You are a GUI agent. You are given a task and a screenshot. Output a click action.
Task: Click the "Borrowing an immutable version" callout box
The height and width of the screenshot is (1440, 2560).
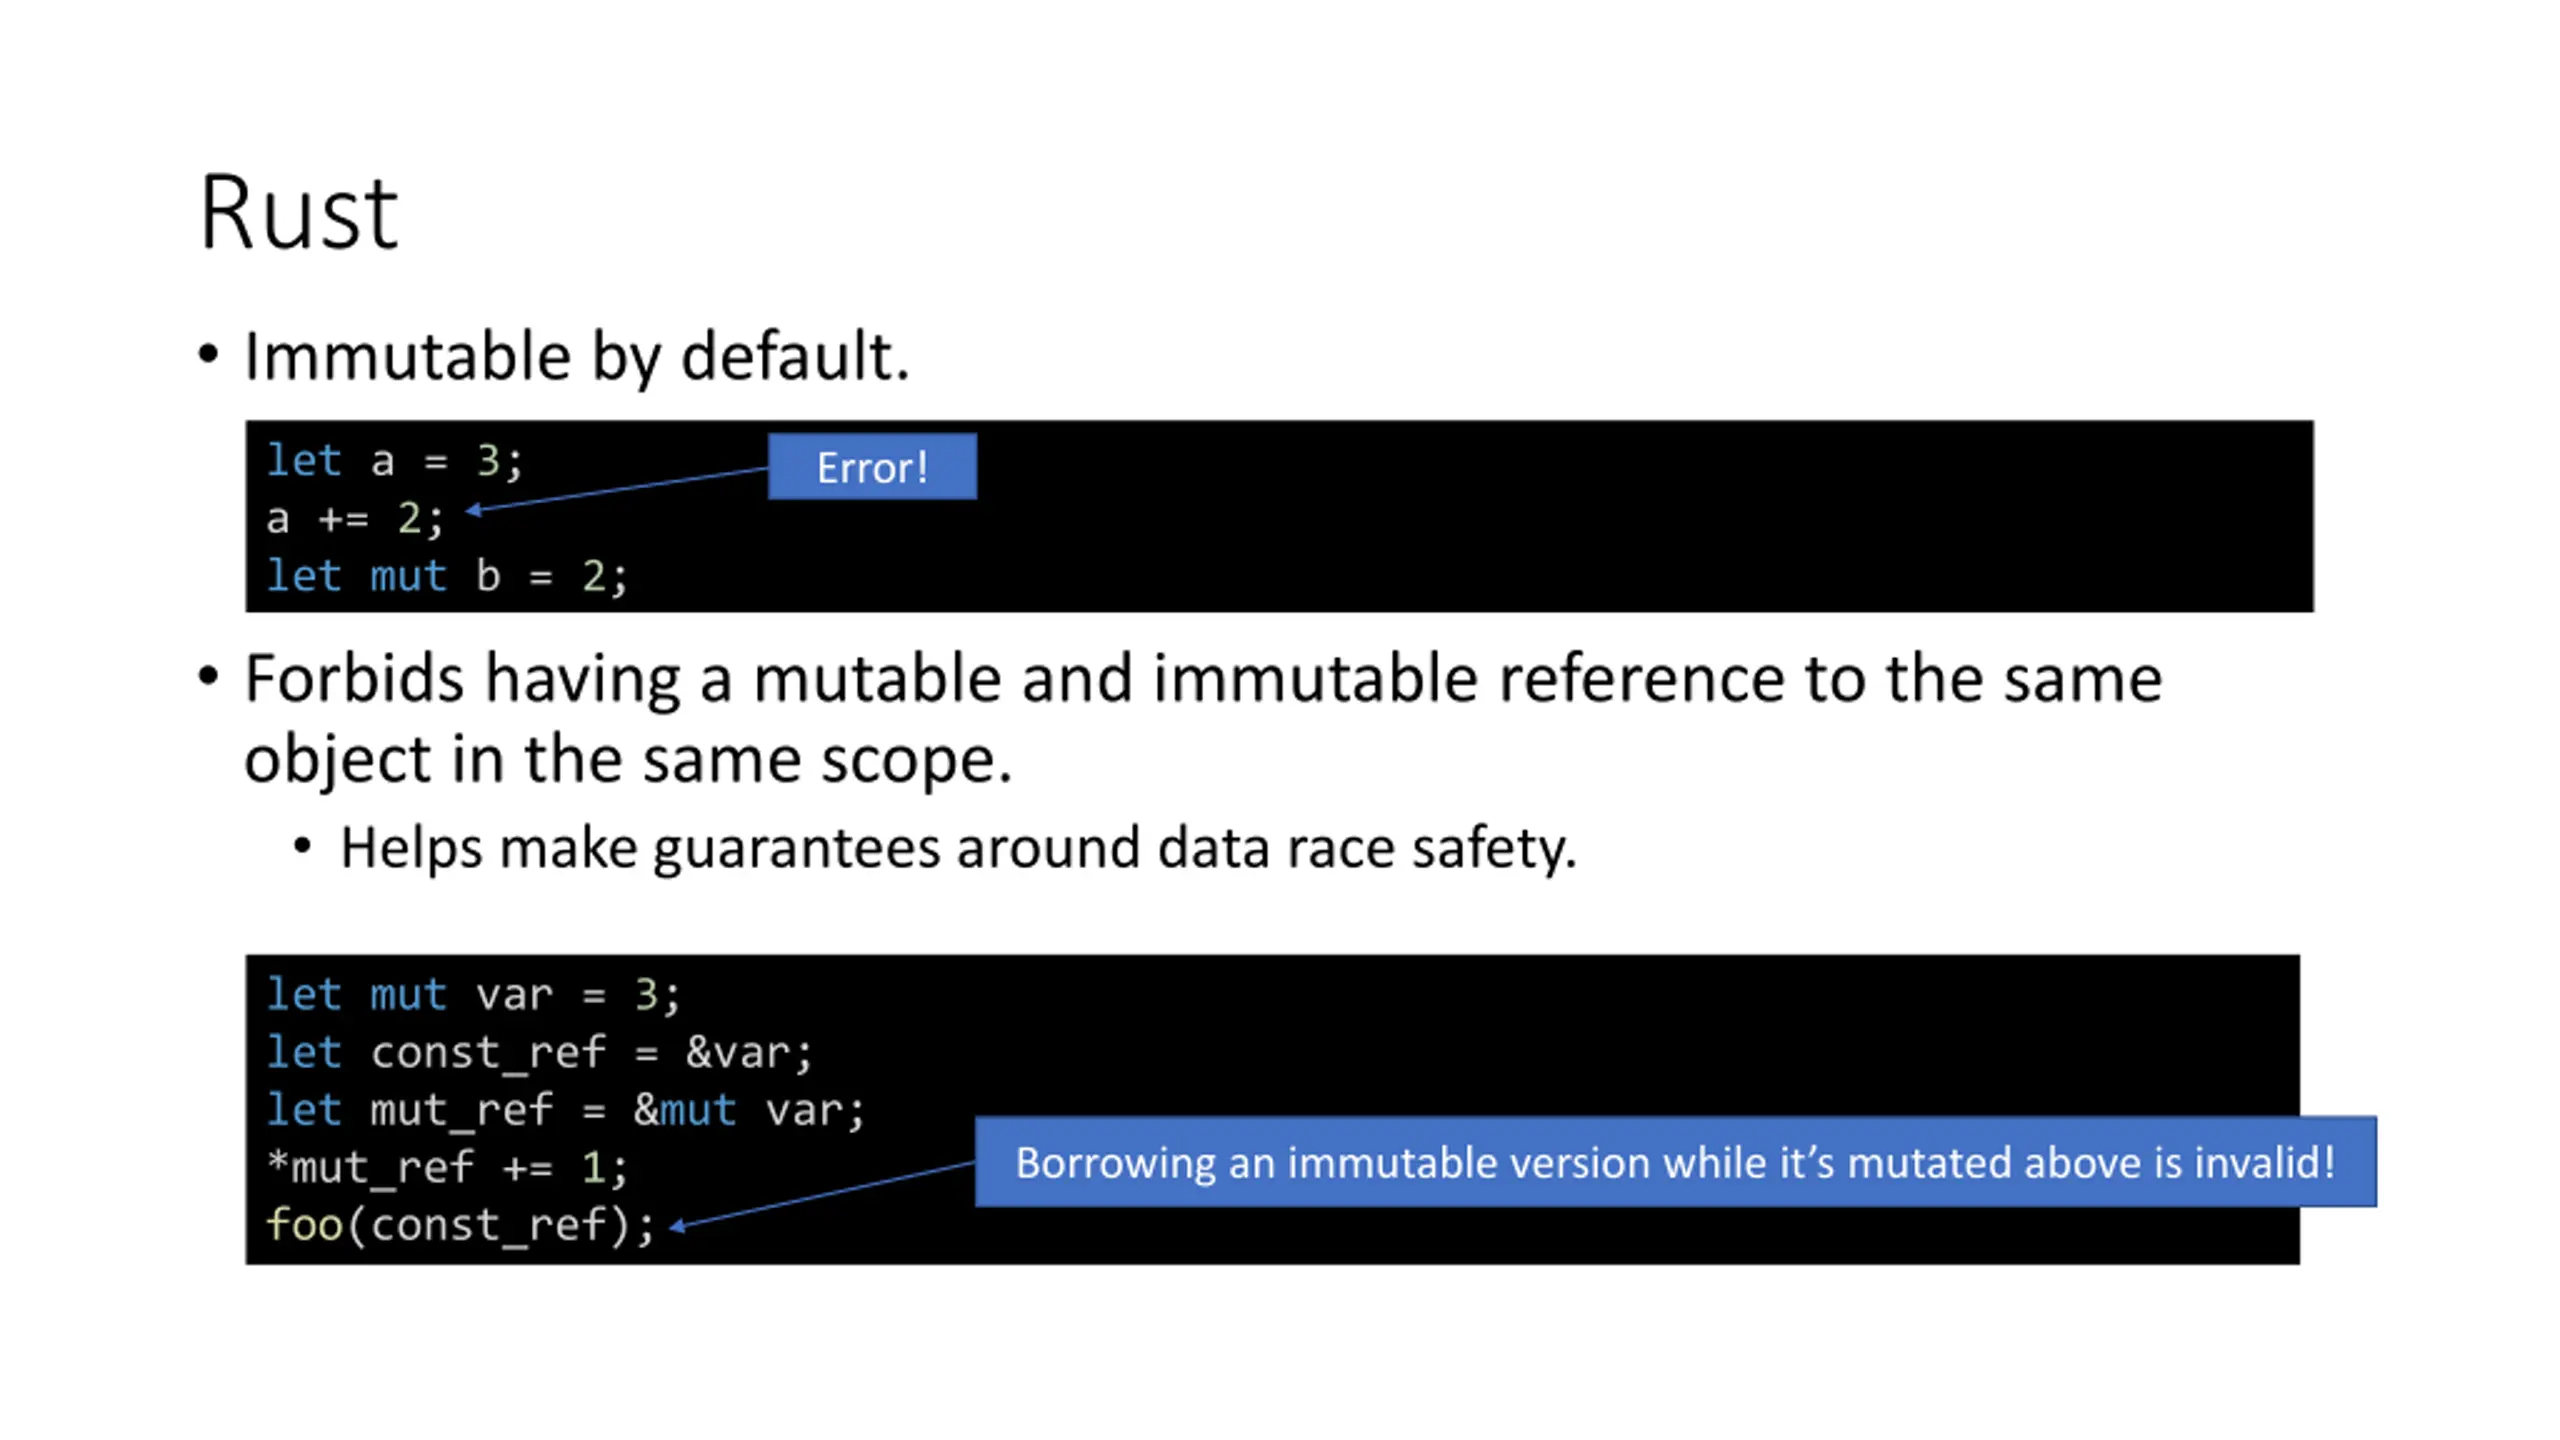(1676, 1162)
